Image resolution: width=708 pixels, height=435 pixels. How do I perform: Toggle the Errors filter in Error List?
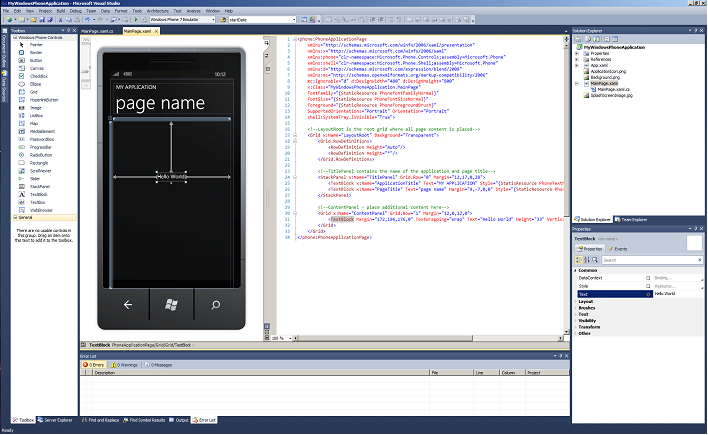pyautogui.click(x=93, y=365)
